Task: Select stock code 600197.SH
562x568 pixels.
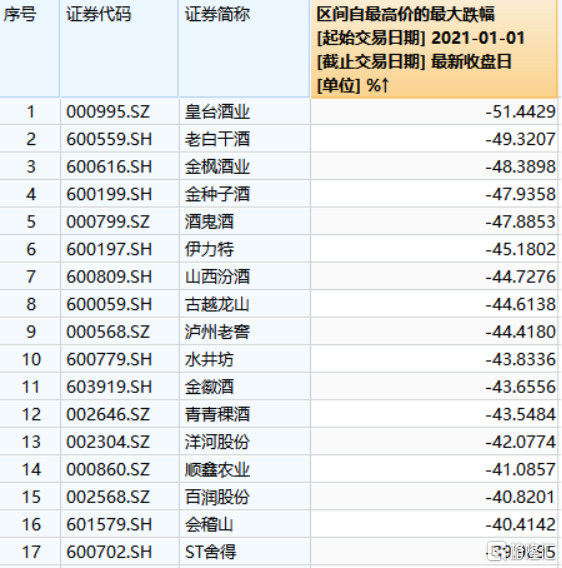Action: [x=109, y=249]
